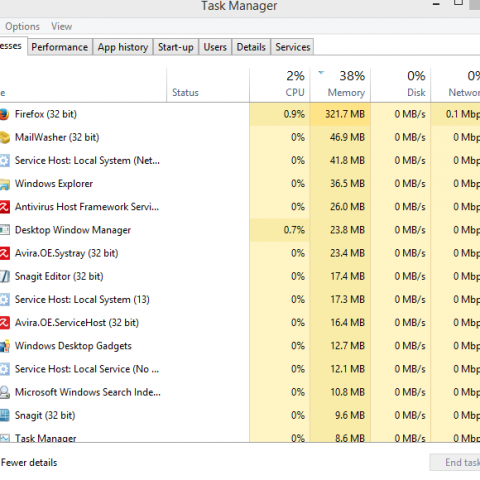Open the View menu
The image size is (480, 480).
[x=62, y=26]
